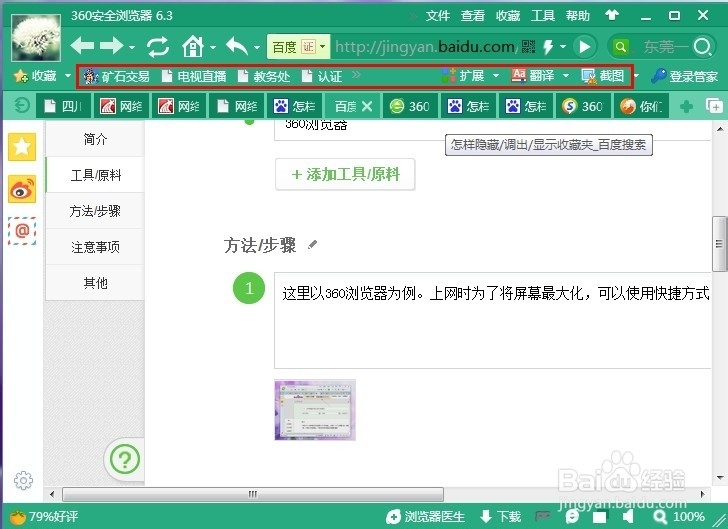
Task: Click the scroll-down arrow on vertical scrollbar
Action: 720,477
